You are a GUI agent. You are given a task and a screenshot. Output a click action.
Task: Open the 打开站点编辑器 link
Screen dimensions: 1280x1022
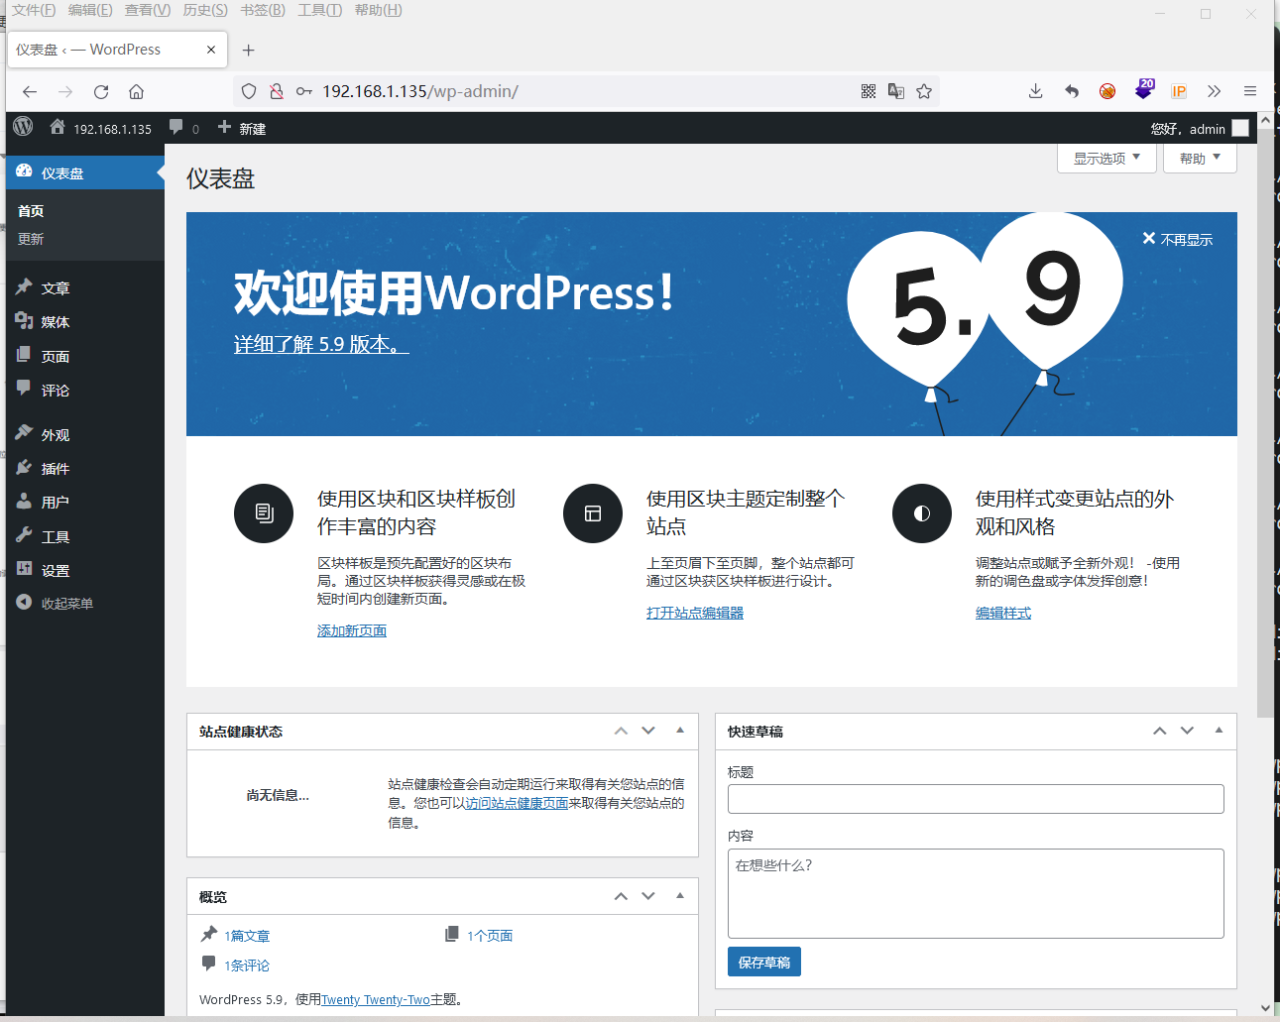pyautogui.click(x=694, y=613)
